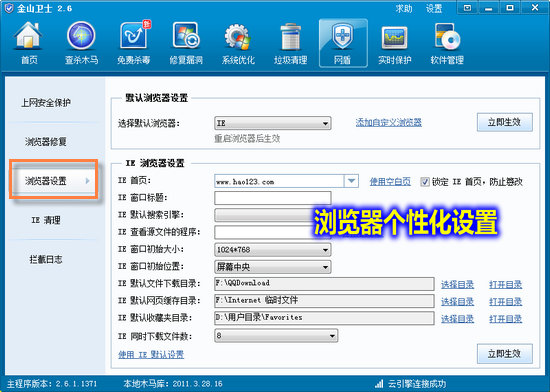The image size is (550, 392).
Task: Switch to 浏览器修复 sidebar tab
Action: tap(46, 142)
